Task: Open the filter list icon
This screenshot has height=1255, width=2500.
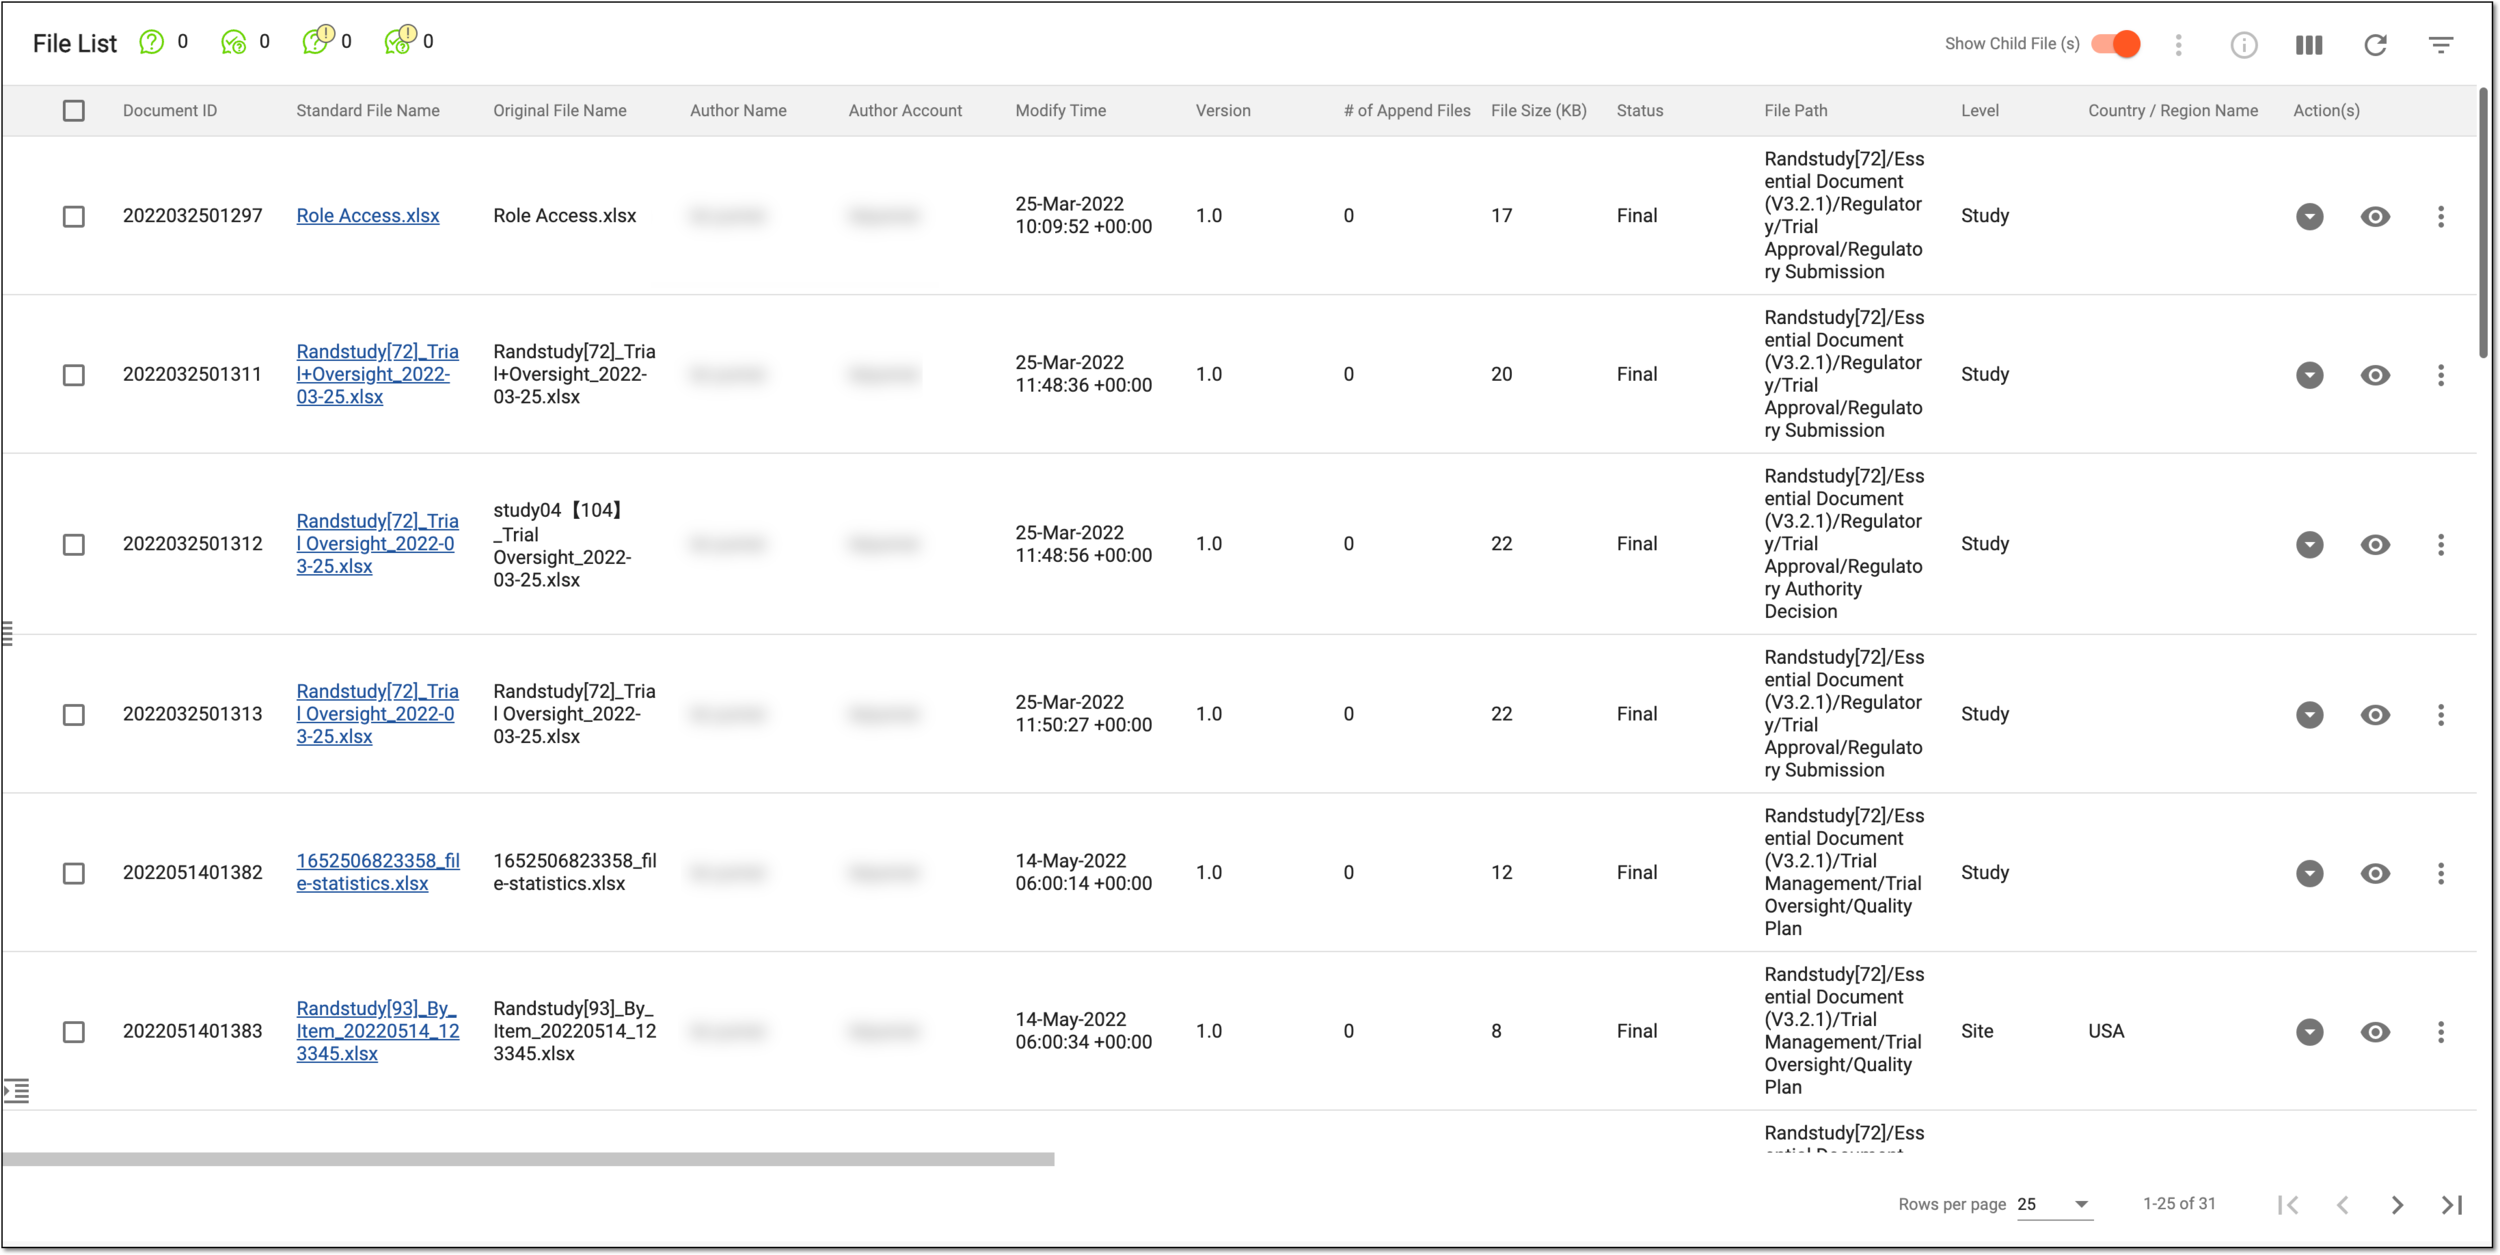Action: (2441, 45)
